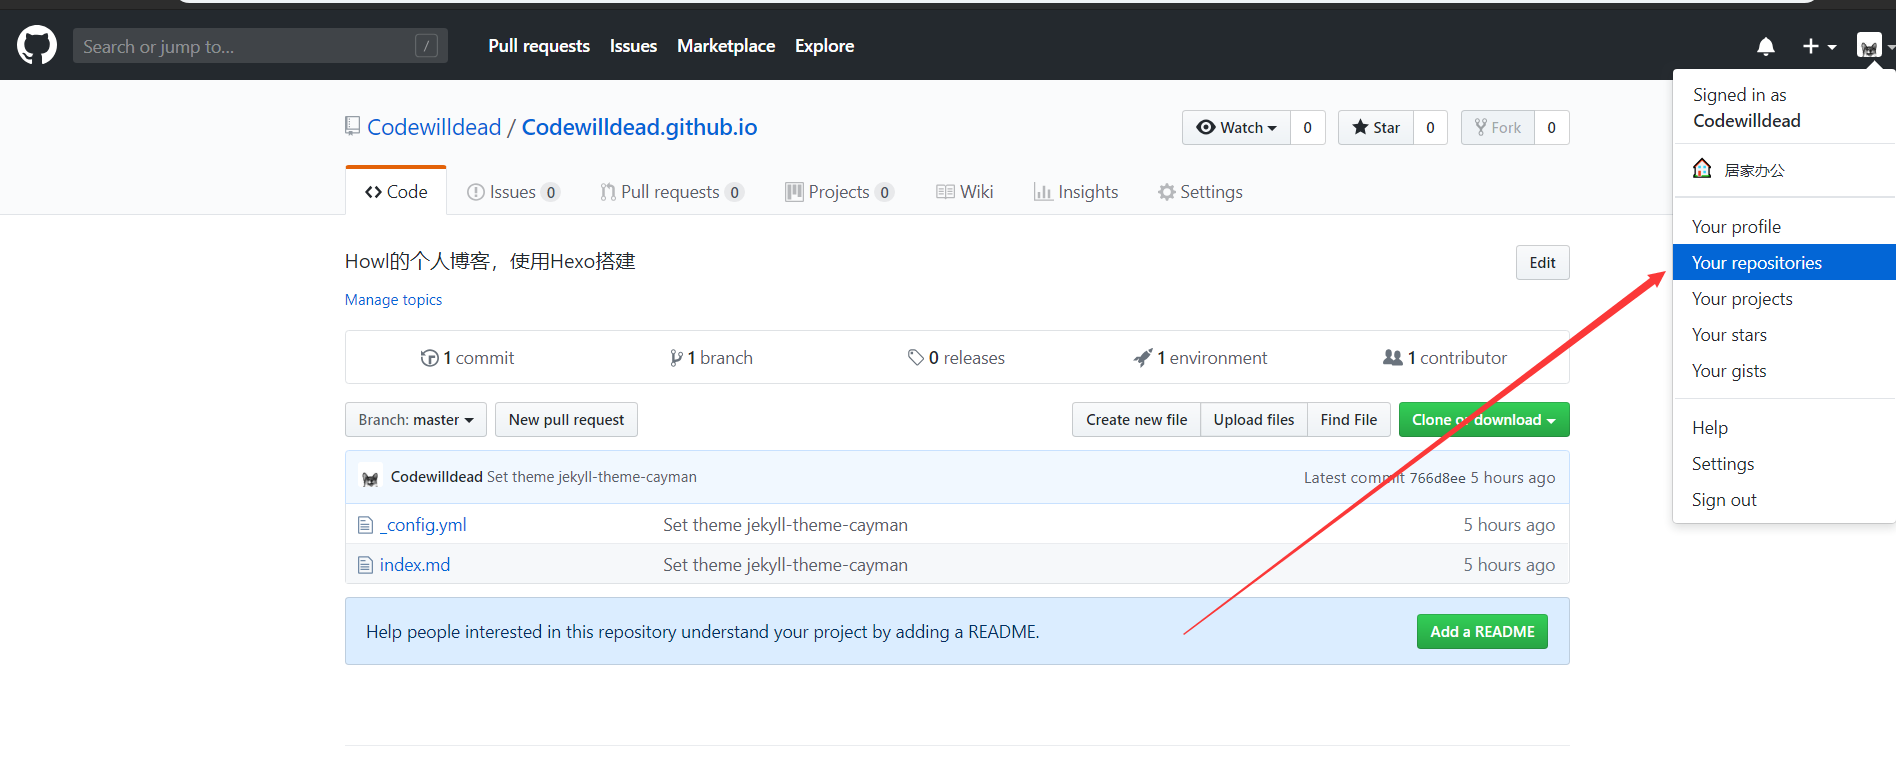
Task: Switch to the Code tab
Action: coord(396,191)
